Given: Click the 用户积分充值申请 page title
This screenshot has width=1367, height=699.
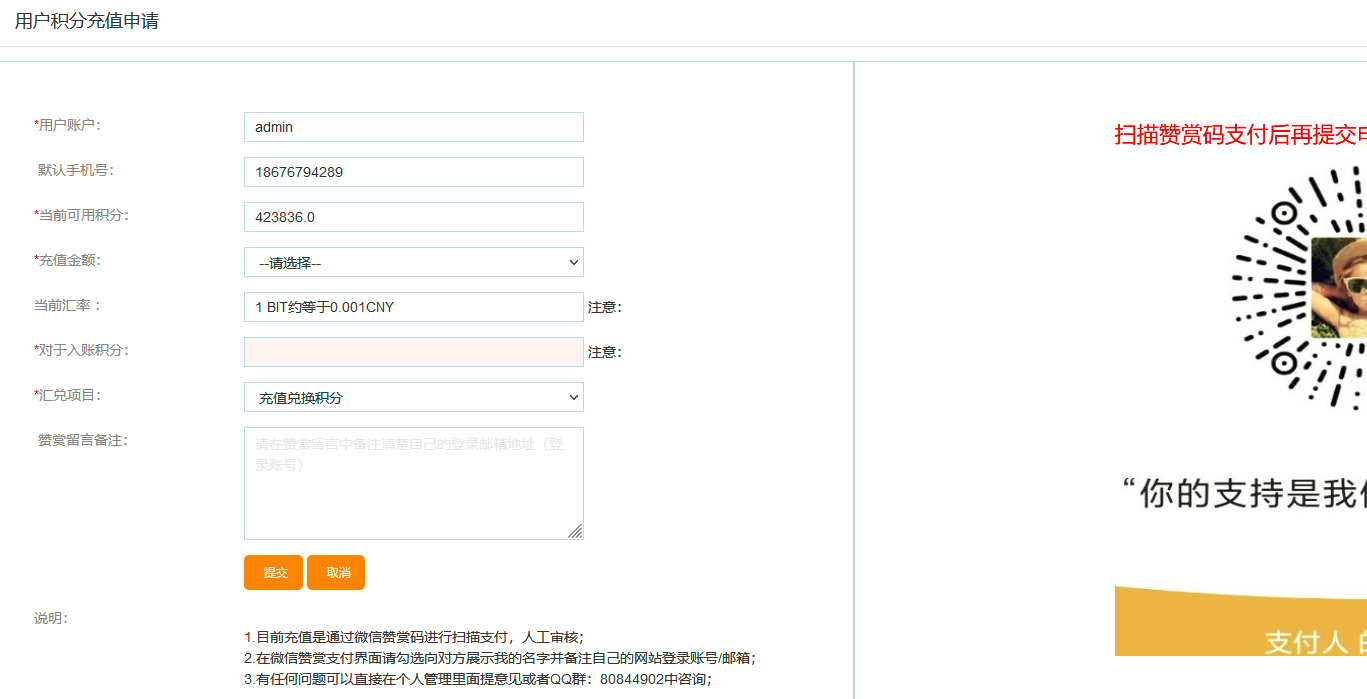Looking at the screenshot, I should click(87, 21).
